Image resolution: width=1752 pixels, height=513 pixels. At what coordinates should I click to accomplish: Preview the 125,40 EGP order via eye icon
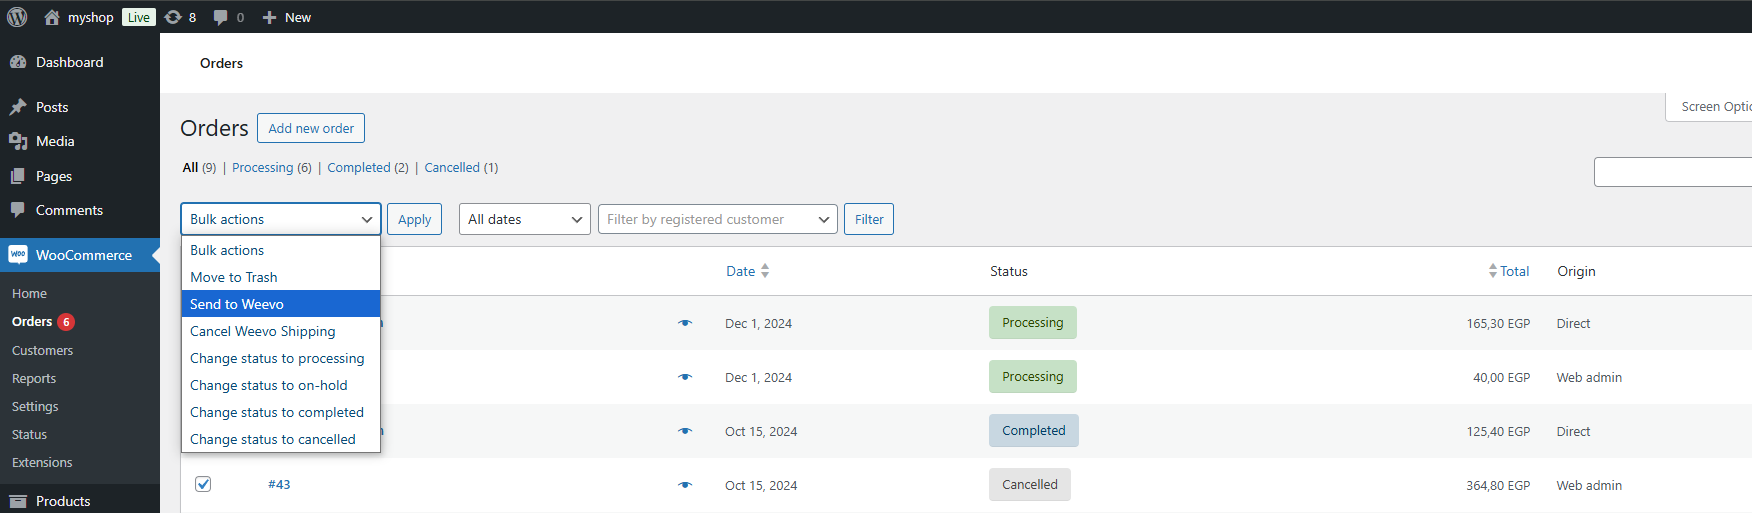click(685, 431)
